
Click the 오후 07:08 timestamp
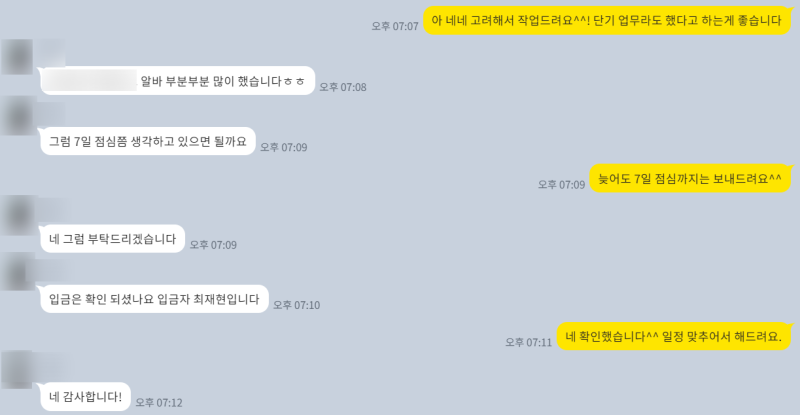tap(343, 87)
